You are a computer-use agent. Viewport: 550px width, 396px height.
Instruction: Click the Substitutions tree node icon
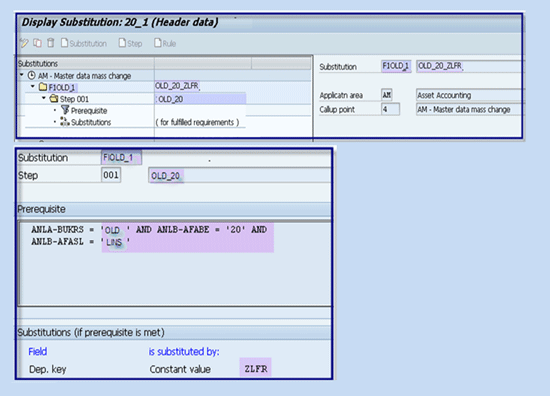coord(65,122)
